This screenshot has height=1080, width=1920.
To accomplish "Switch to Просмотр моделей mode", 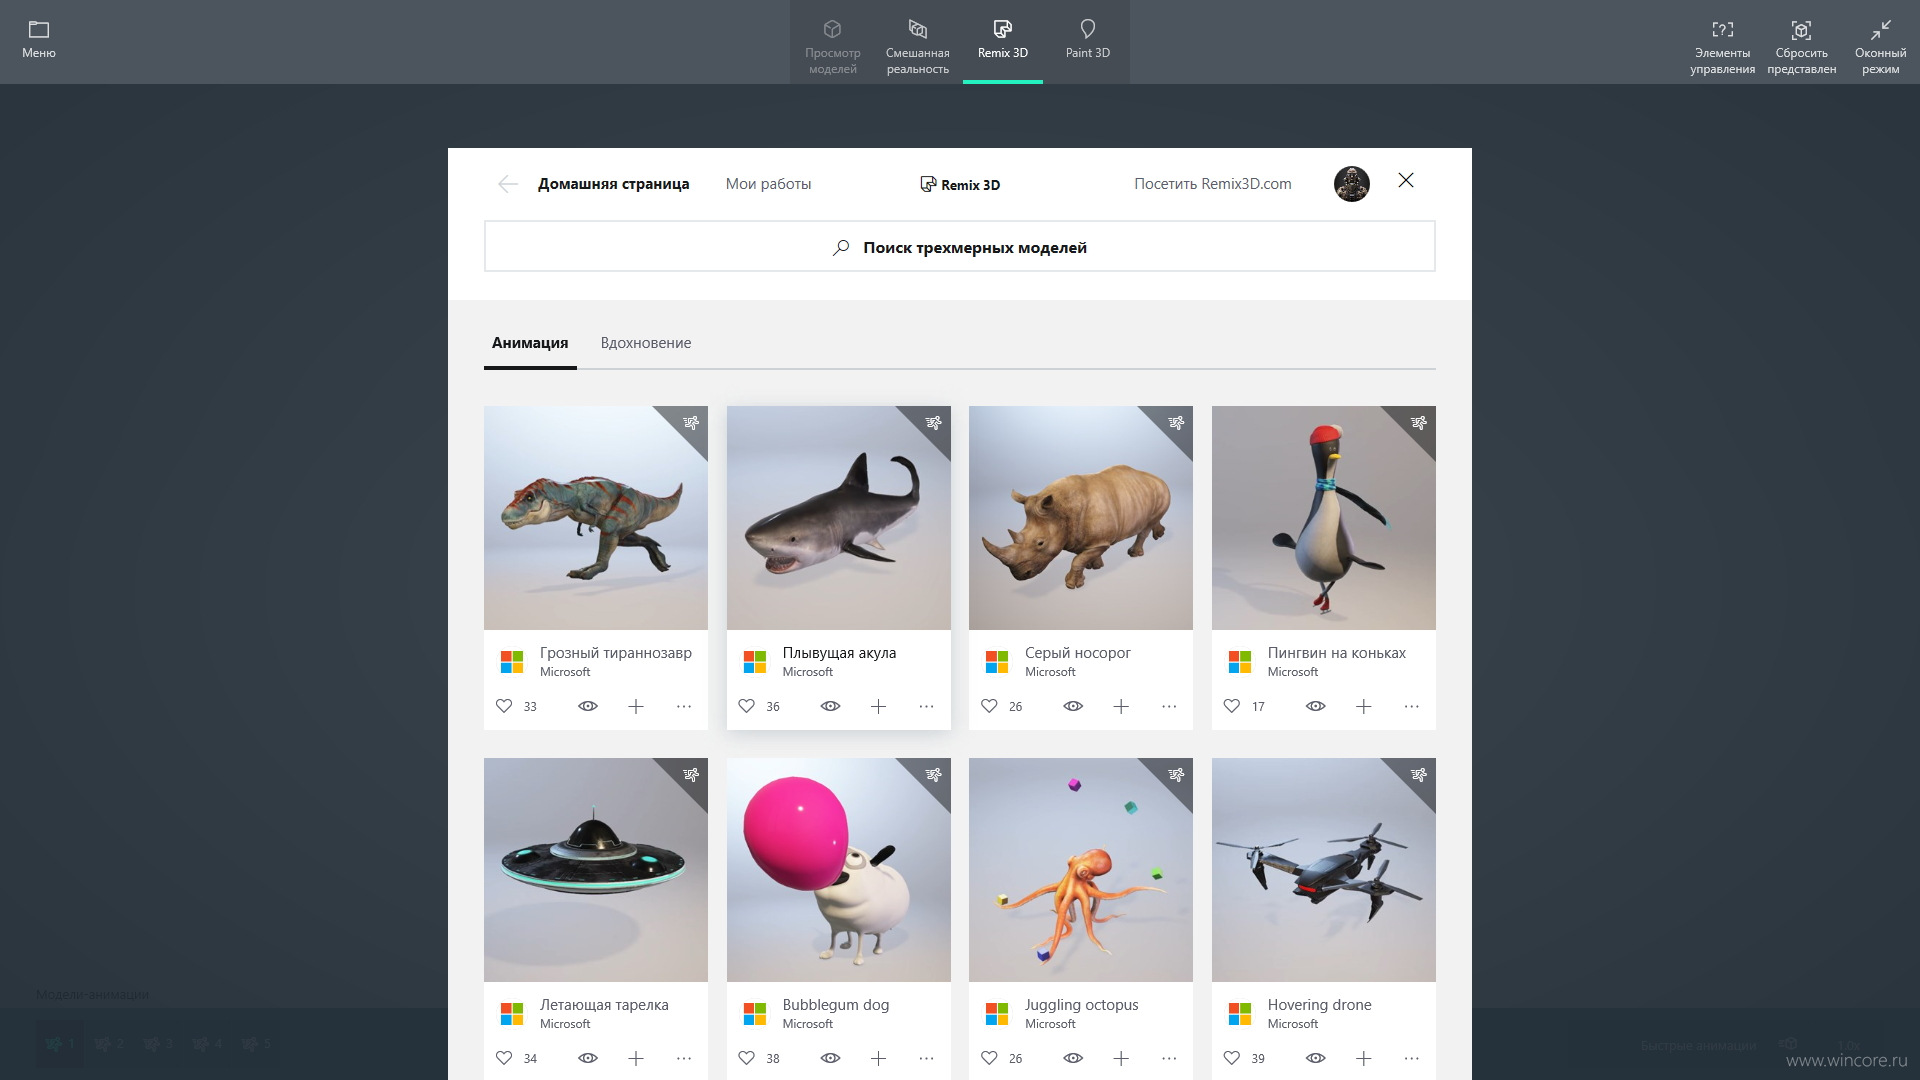I will pos(833,42).
